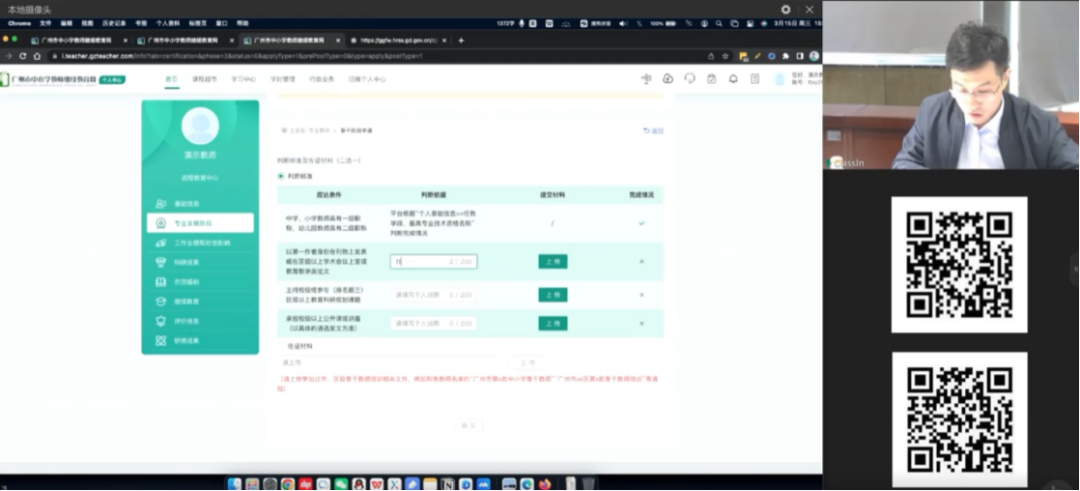The width and height of the screenshot is (1080, 491).
Task: Open Firefox from the Dock
Action: [x=545, y=484]
